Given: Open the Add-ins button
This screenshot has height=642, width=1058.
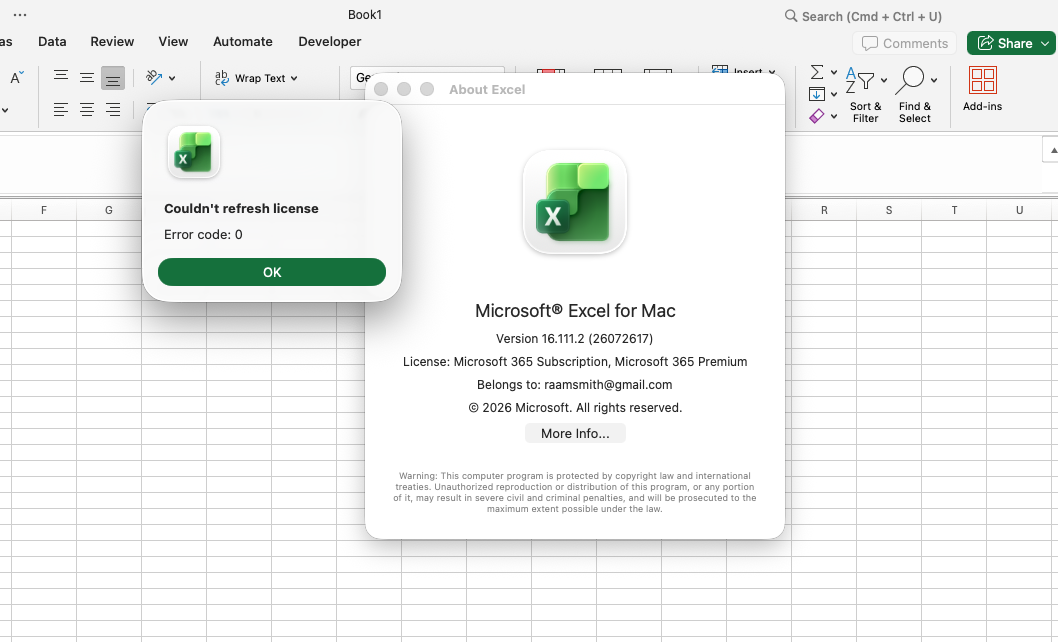Looking at the screenshot, I should (982, 89).
